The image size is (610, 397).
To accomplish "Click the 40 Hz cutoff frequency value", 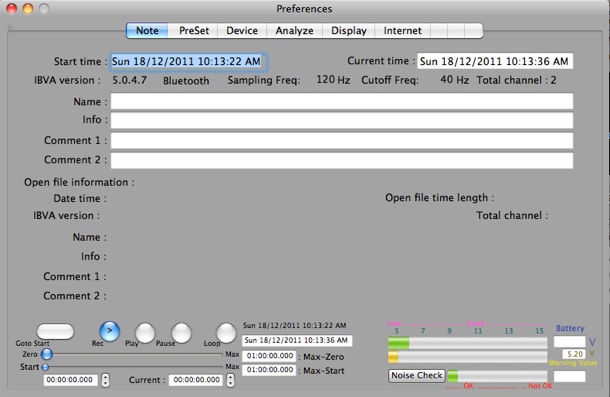I will coord(454,80).
